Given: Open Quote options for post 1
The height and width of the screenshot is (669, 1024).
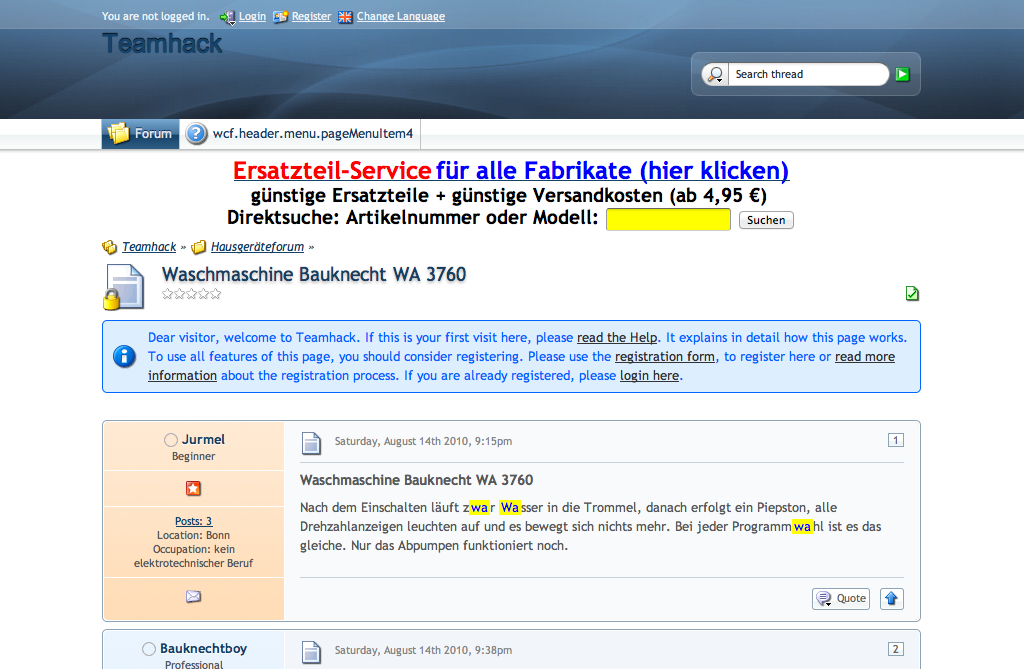Looking at the screenshot, I should (x=841, y=598).
